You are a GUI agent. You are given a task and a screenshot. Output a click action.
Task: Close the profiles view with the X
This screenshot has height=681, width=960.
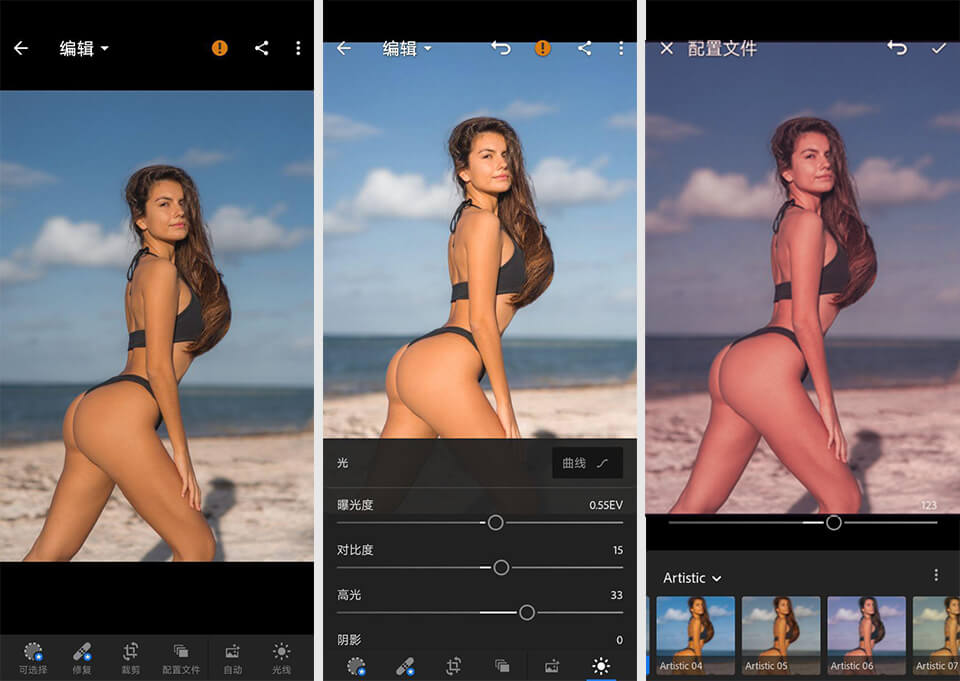665,48
